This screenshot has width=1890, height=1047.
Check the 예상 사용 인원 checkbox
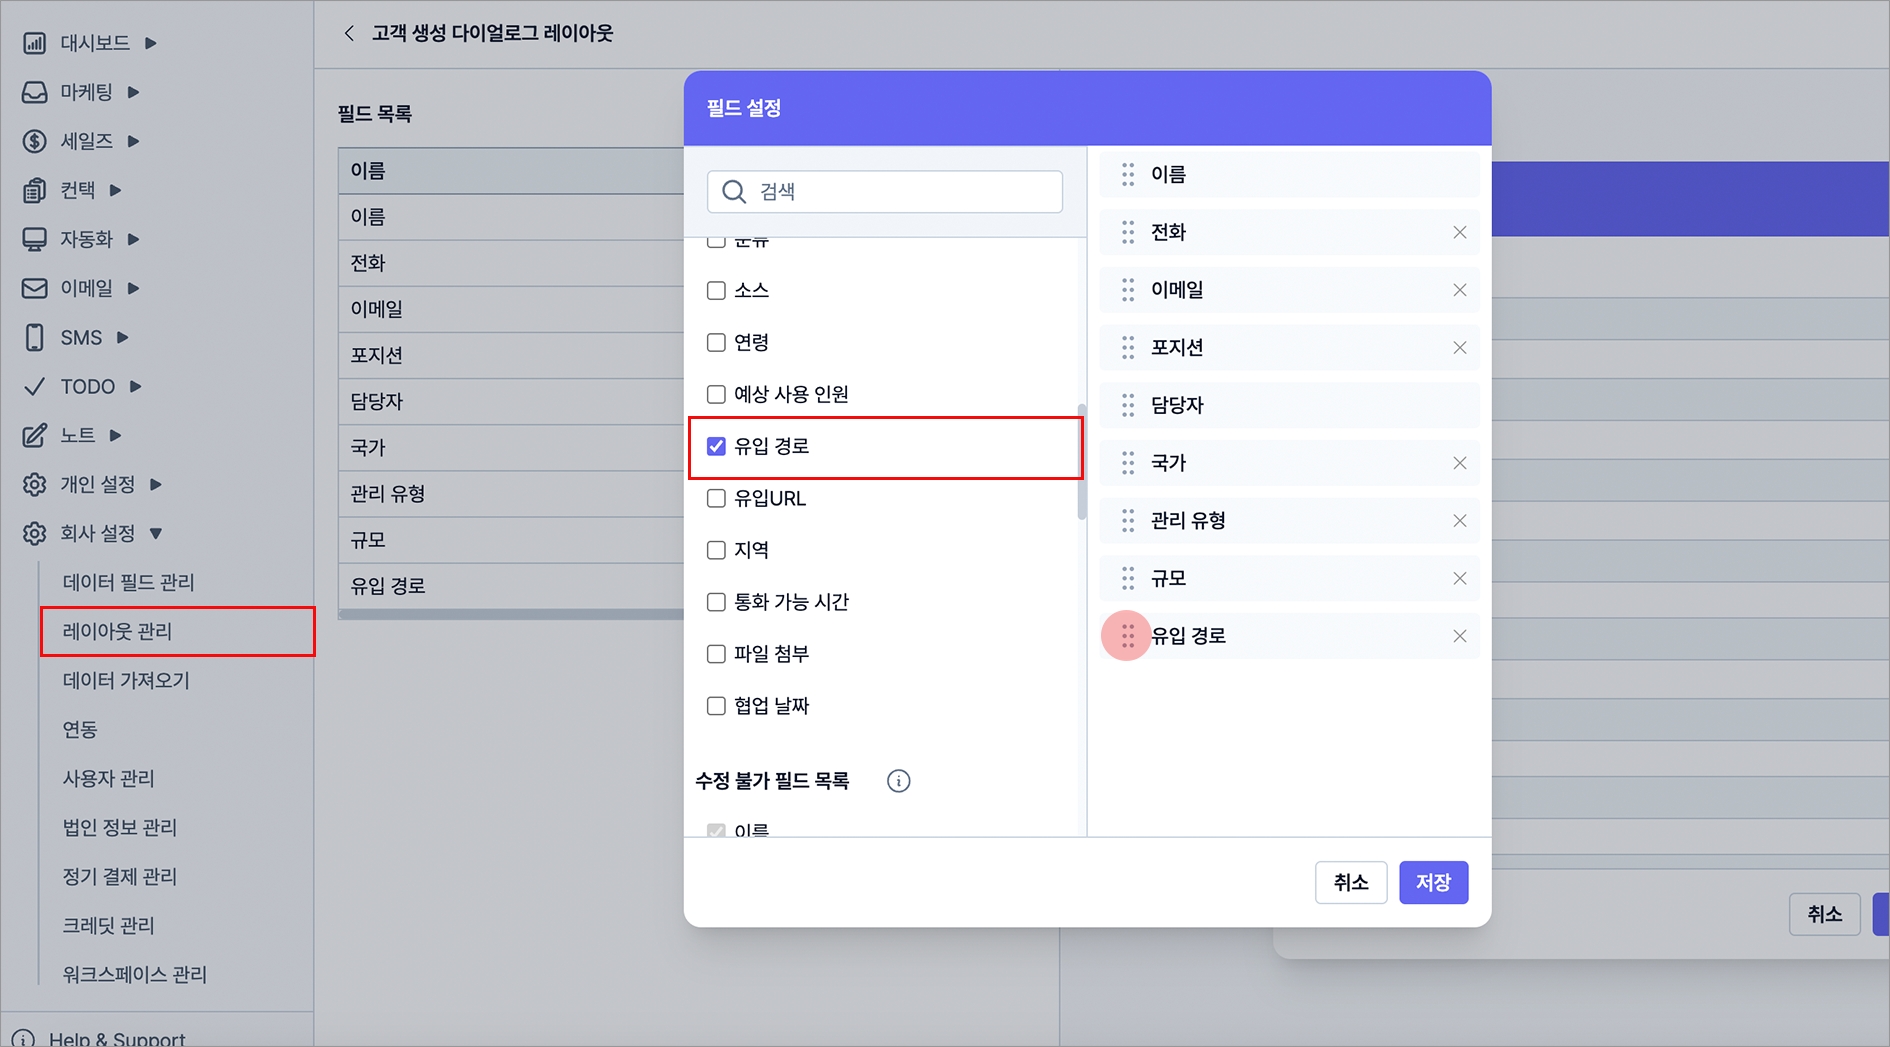point(716,395)
